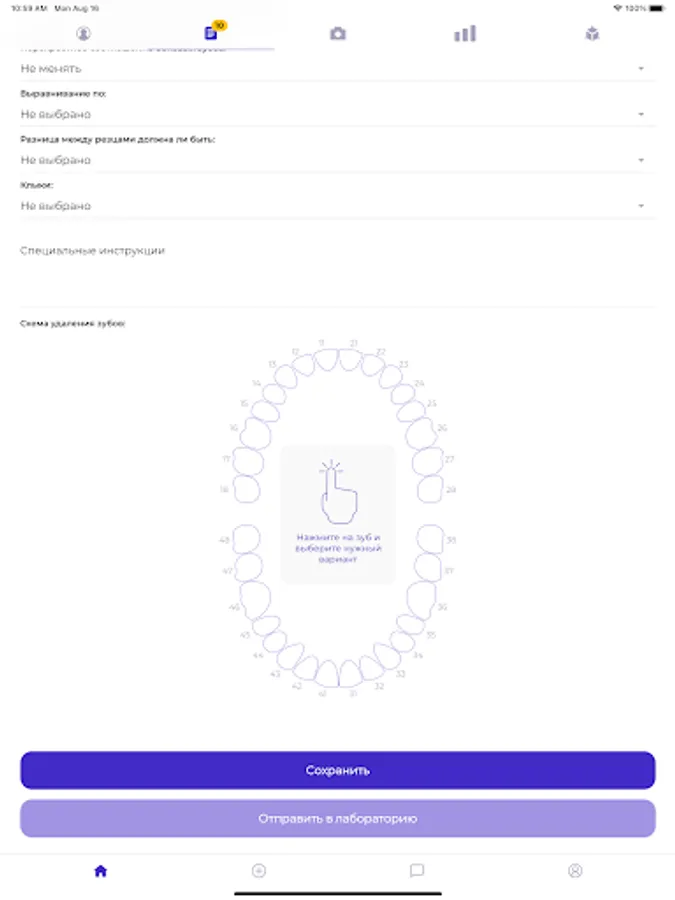Open the patient profile tab icon
This screenshot has height=900, width=675.
(x=83, y=33)
